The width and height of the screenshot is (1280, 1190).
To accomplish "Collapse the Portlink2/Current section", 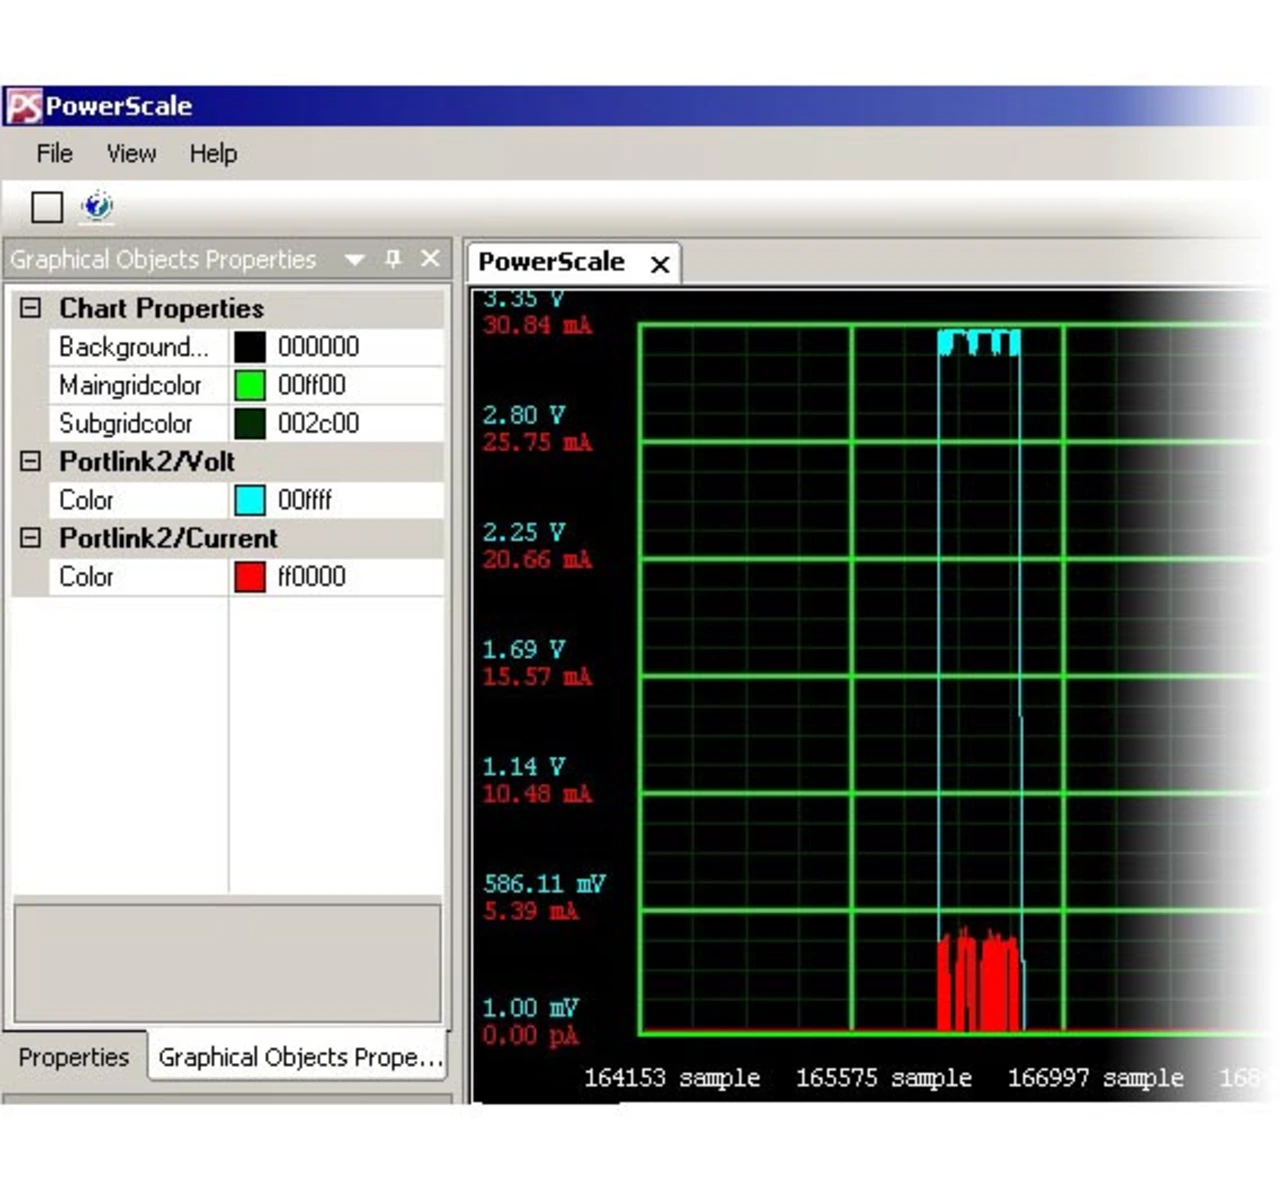I will pyautogui.click(x=31, y=538).
